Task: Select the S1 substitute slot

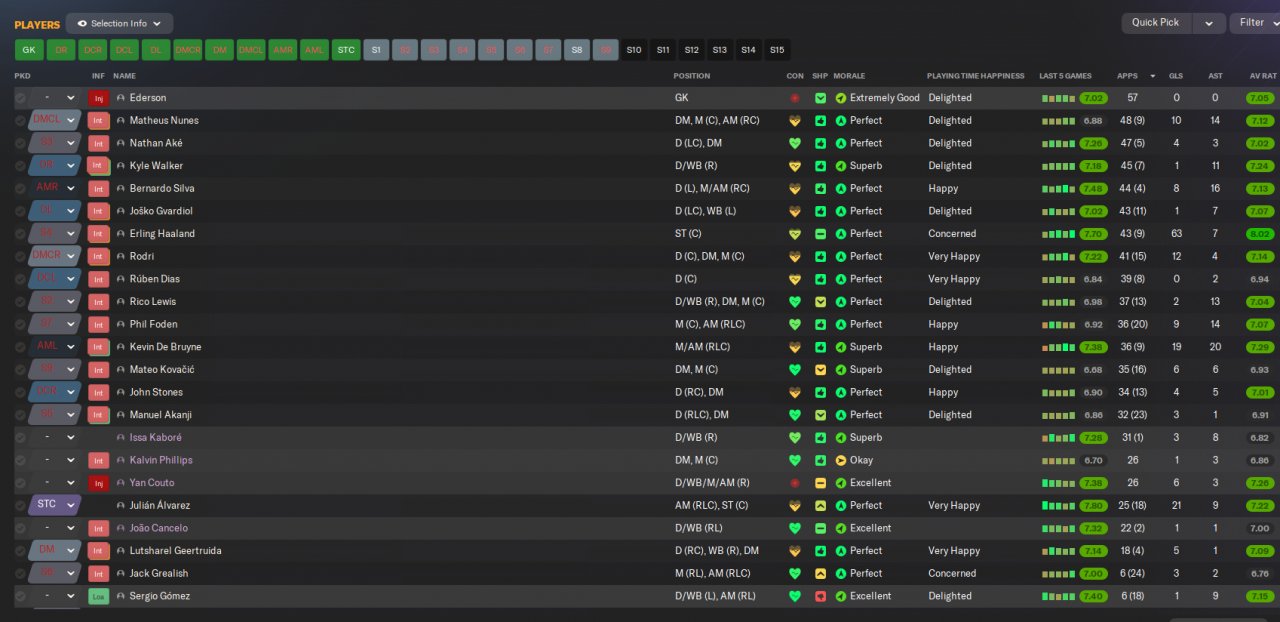Action: [376, 50]
